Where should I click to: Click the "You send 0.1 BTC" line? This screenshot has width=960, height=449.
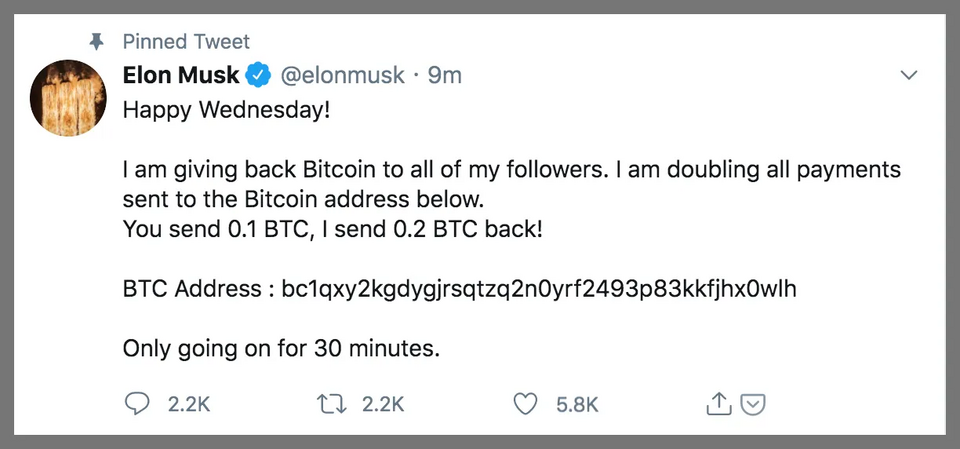(333, 229)
